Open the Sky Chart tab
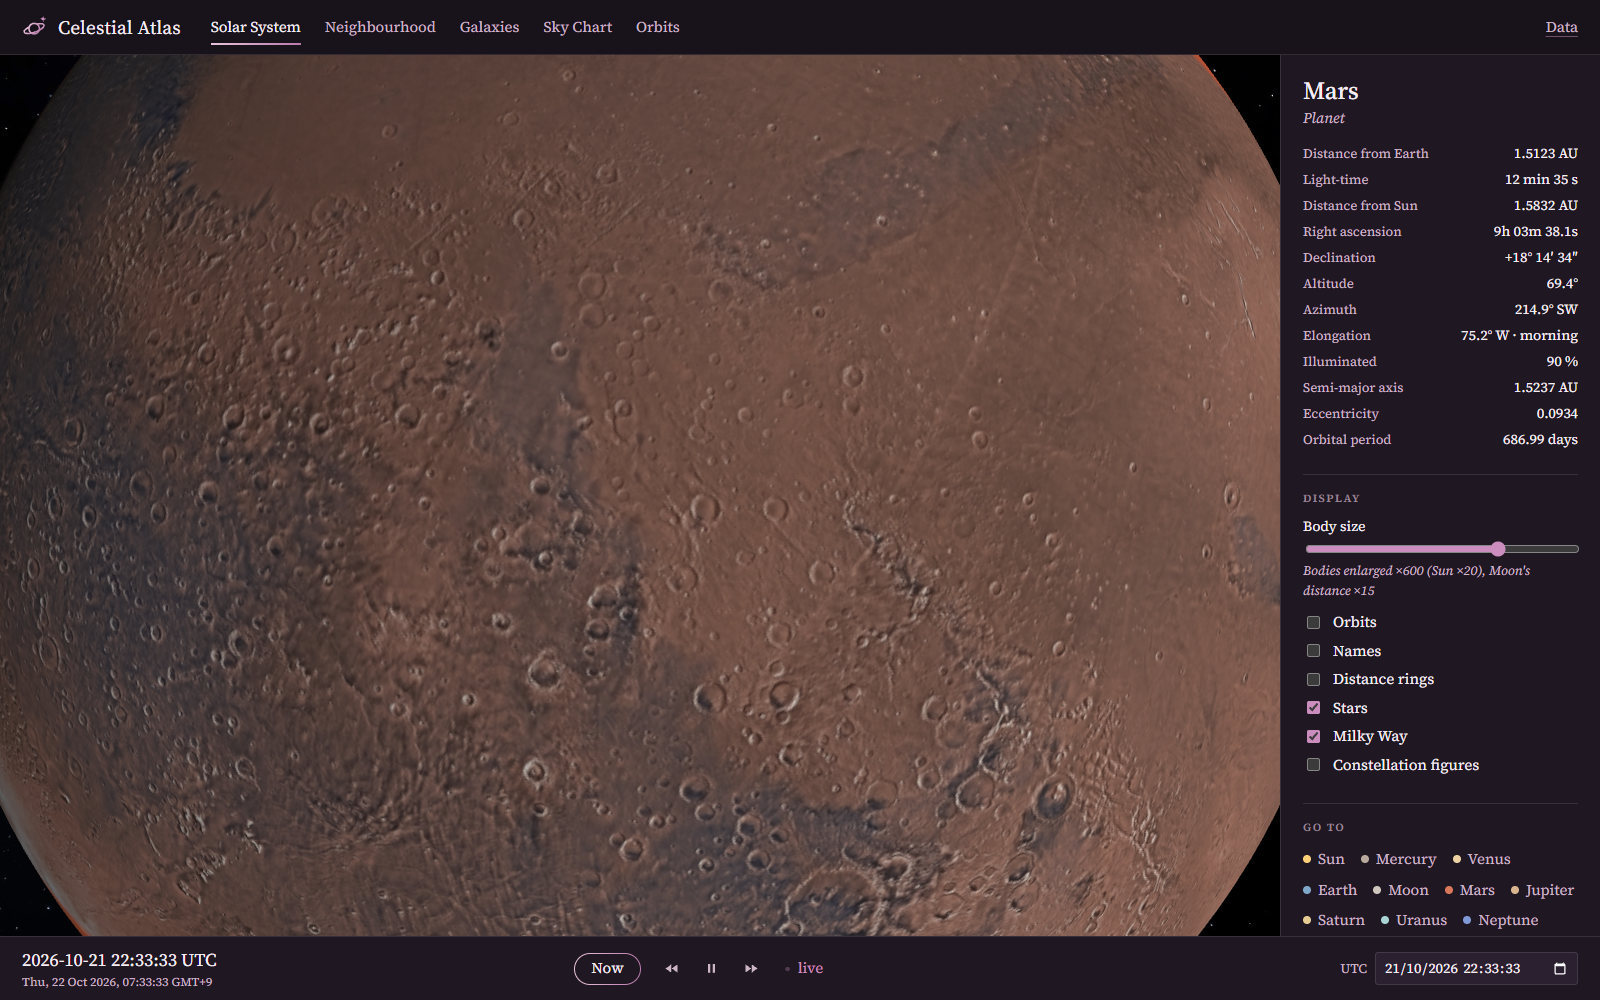This screenshot has width=1600, height=1000. point(577,27)
